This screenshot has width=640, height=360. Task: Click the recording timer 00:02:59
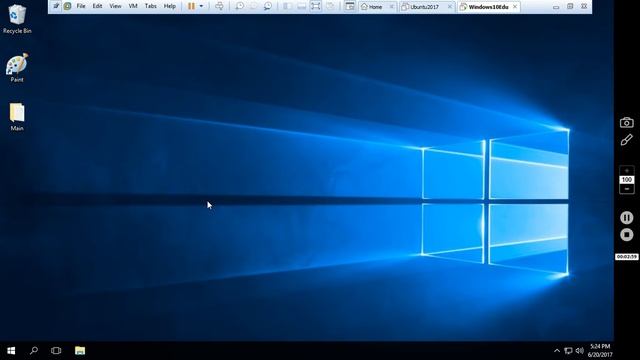pos(627,257)
